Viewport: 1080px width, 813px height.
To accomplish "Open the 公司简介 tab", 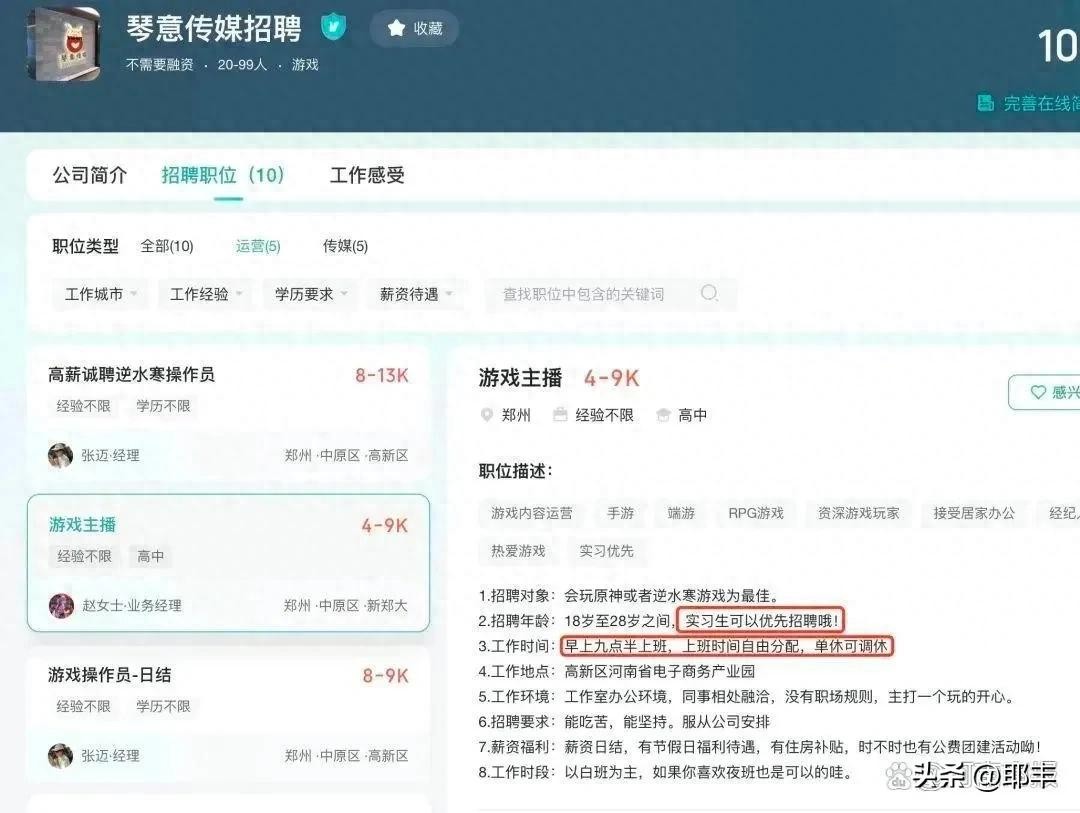I will point(90,175).
